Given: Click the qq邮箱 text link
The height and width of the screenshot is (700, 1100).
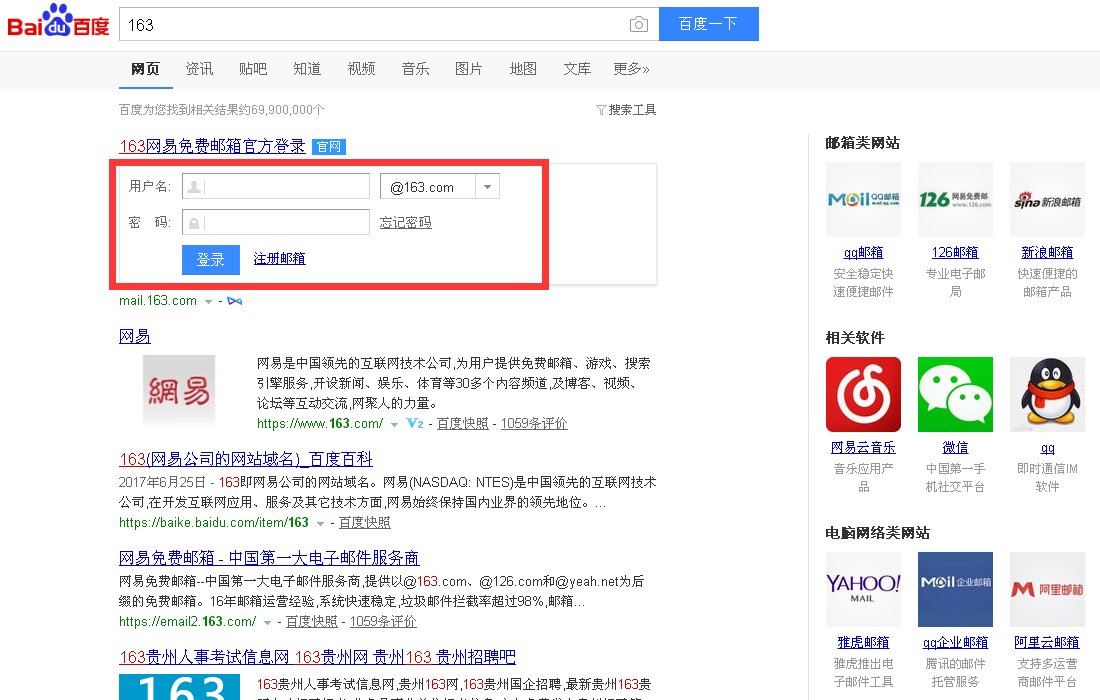Looking at the screenshot, I should tap(863, 253).
